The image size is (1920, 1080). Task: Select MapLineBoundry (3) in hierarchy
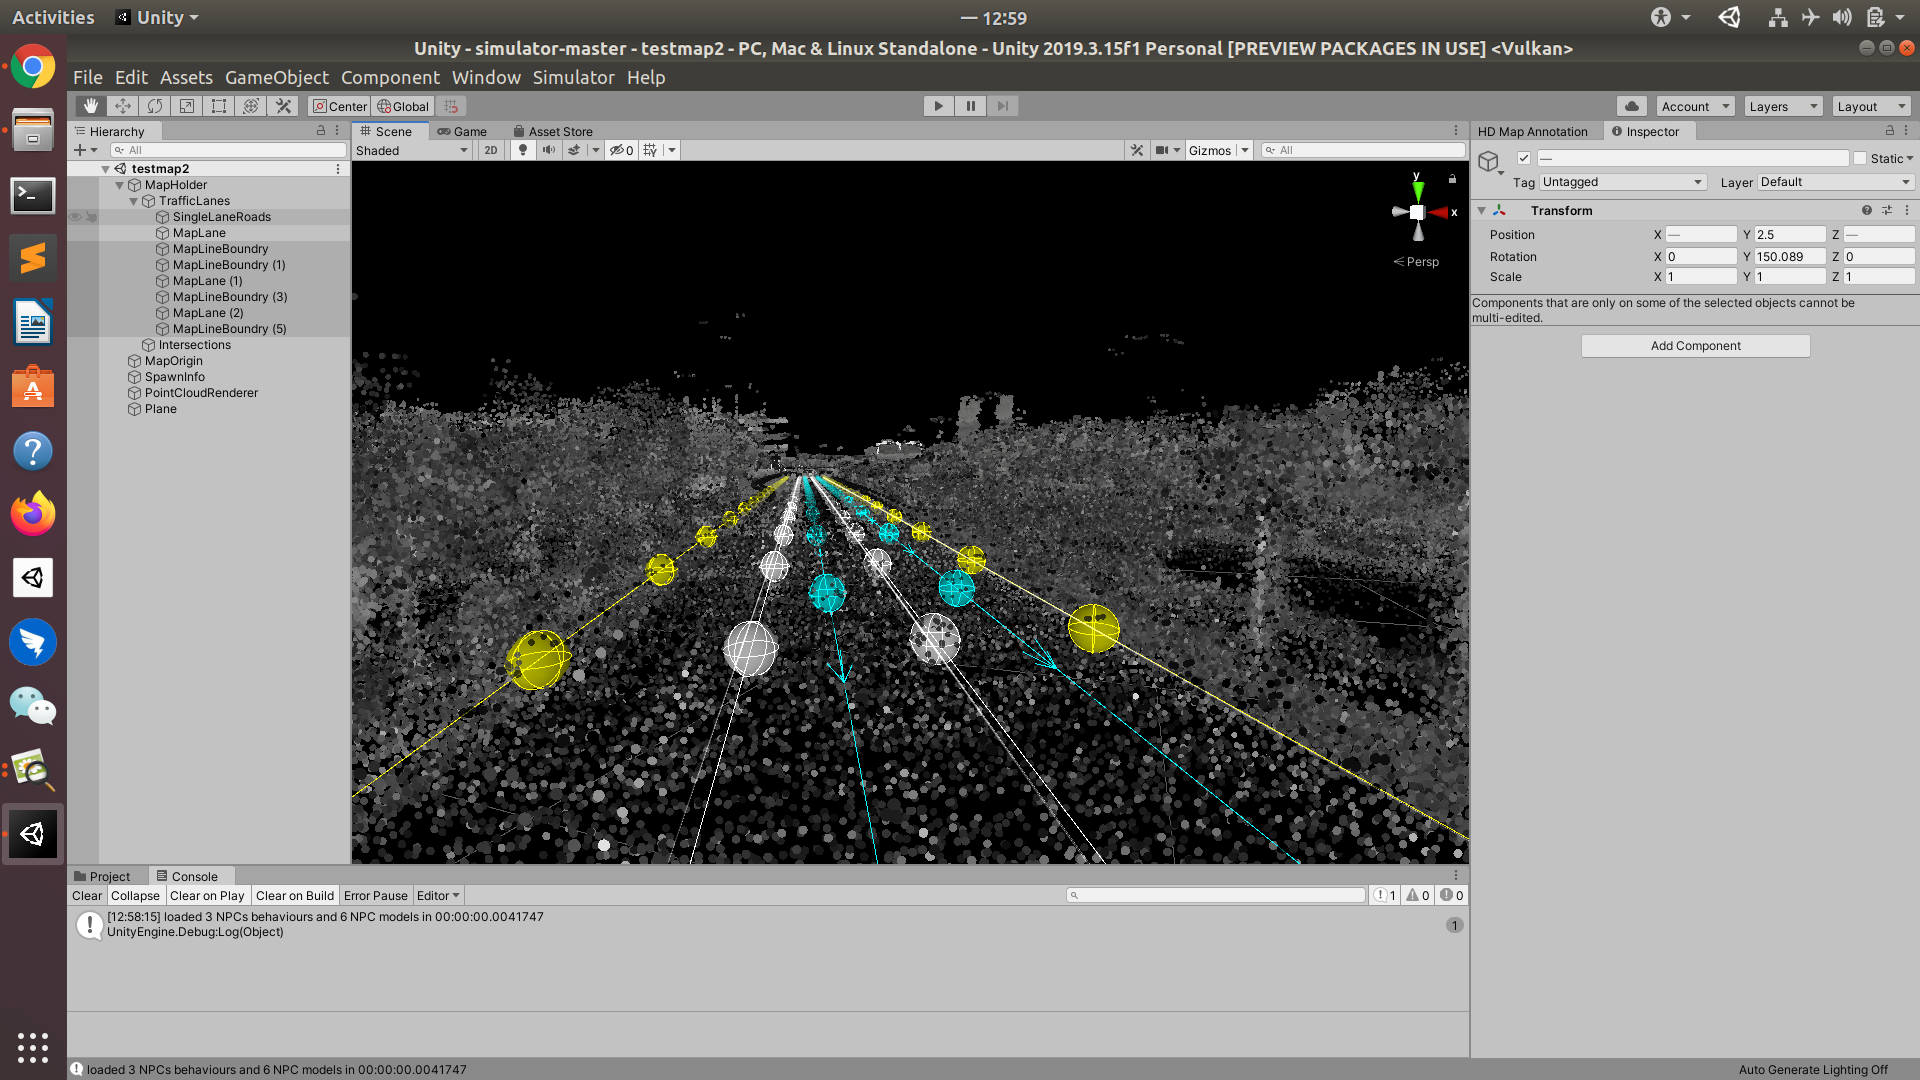pos(229,297)
